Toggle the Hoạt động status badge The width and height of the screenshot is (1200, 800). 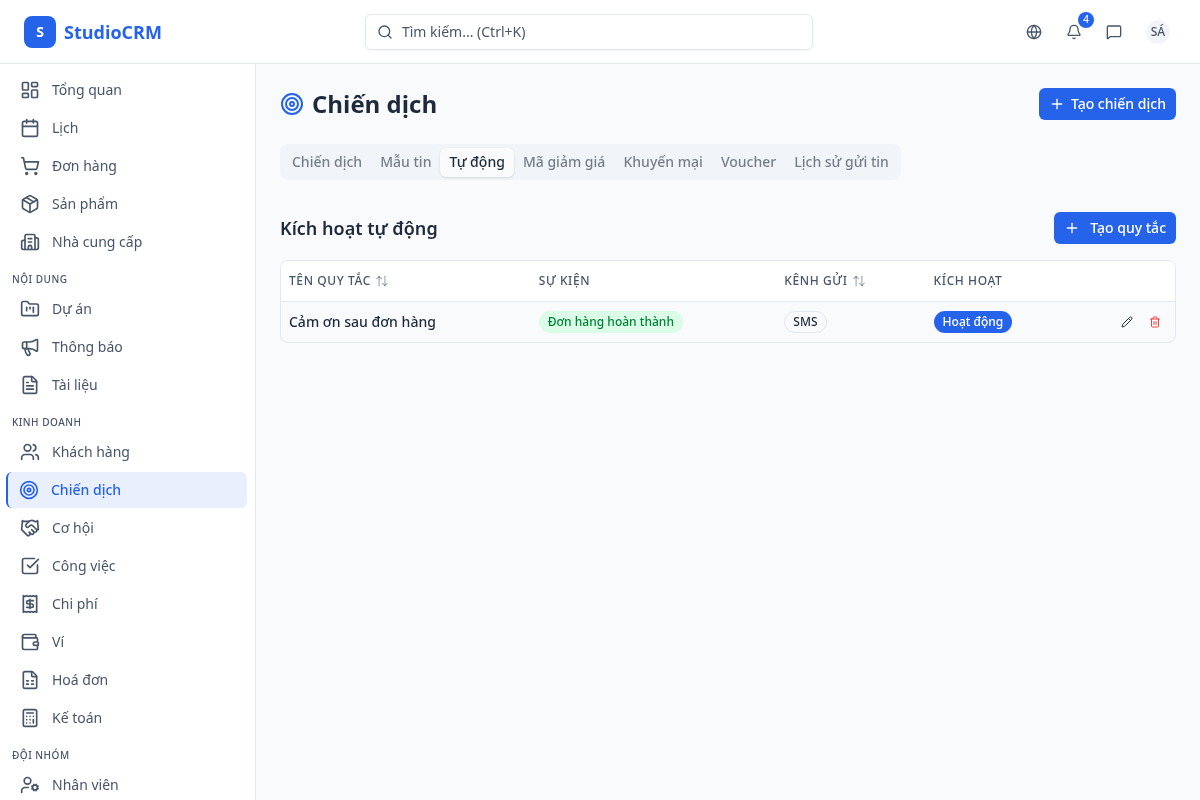click(x=972, y=322)
